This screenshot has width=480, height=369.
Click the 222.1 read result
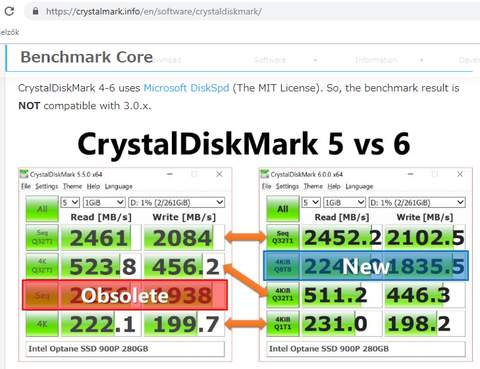[101, 324]
